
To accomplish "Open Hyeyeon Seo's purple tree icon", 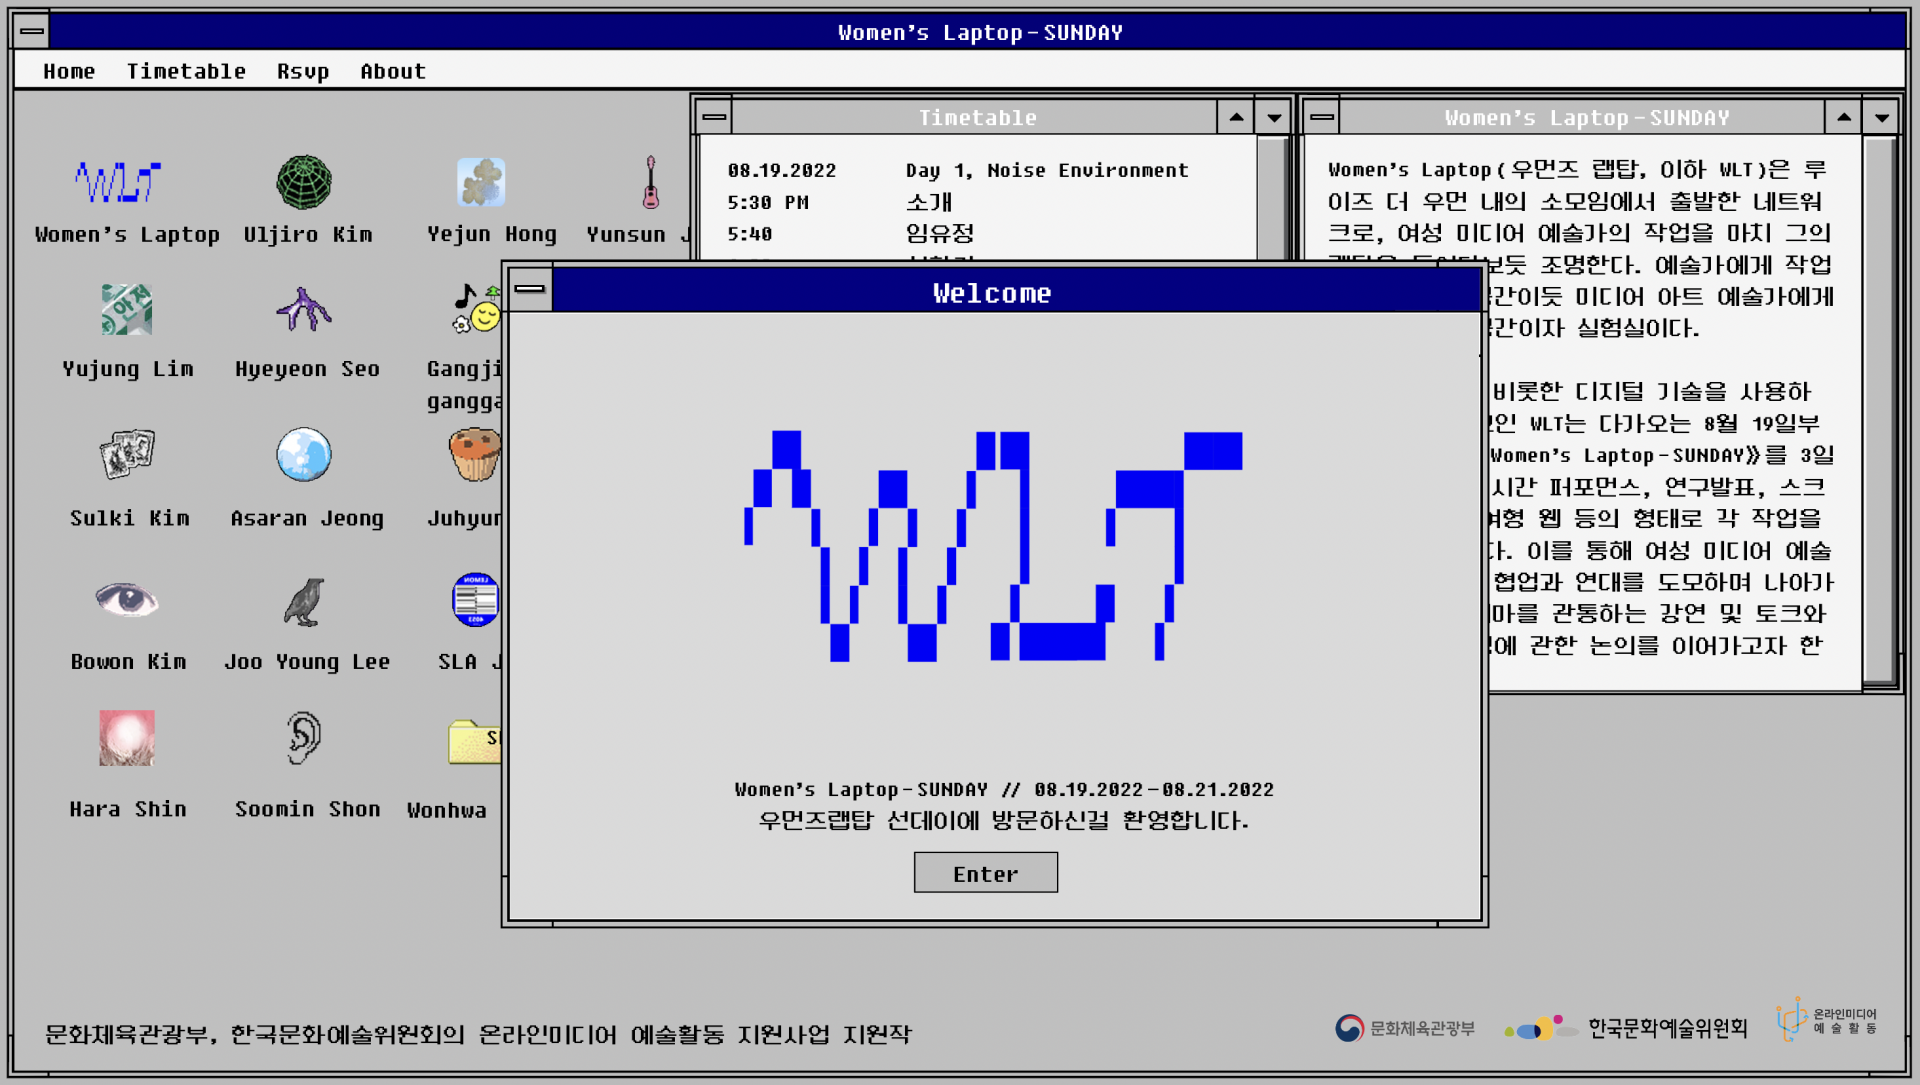I will 304,309.
